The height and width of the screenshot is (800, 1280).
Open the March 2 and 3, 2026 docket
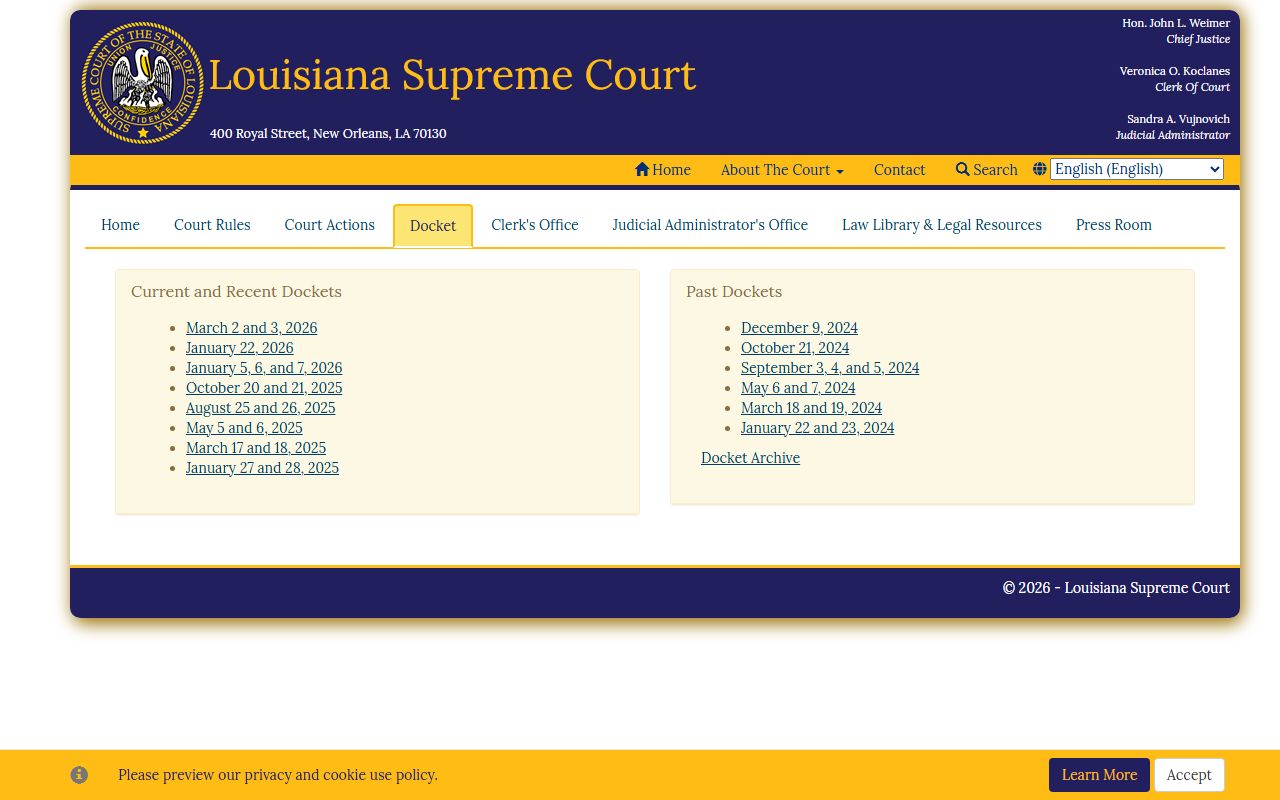(x=251, y=328)
